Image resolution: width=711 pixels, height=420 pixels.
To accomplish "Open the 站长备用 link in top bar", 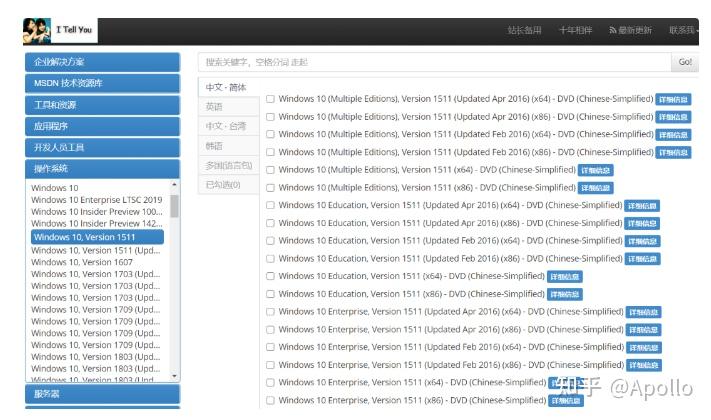I will coord(524,31).
